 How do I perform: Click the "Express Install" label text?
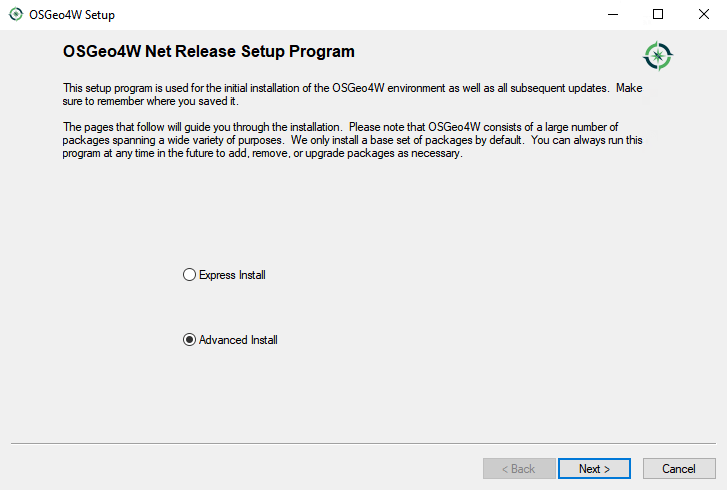click(232, 275)
